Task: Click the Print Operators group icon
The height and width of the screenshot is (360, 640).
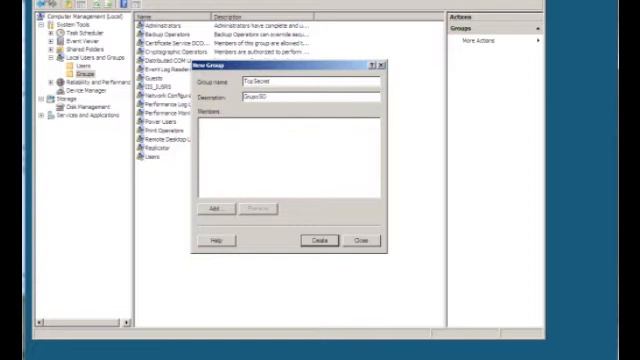Action: (140, 130)
